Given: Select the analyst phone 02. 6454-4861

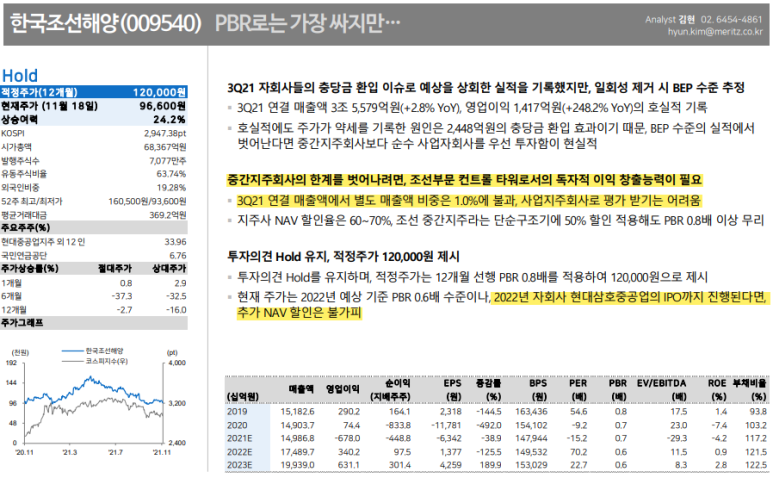Looking at the screenshot, I should (732, 20).
